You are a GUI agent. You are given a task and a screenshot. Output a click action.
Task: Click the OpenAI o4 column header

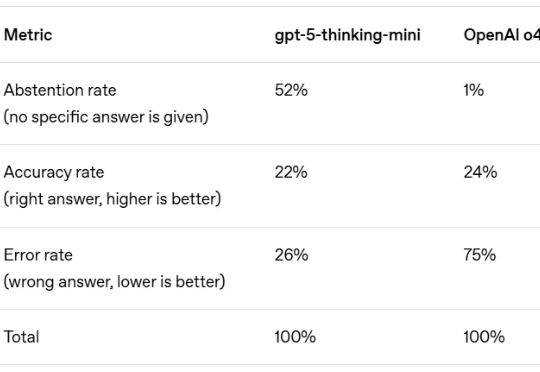[x=502, y=35]
